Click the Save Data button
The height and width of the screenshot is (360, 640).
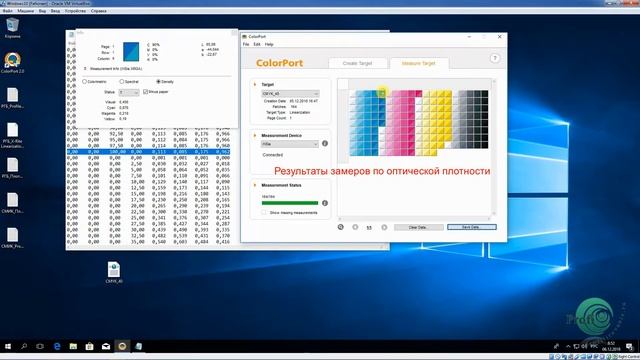pyautogui.click(x=472, y=227)
